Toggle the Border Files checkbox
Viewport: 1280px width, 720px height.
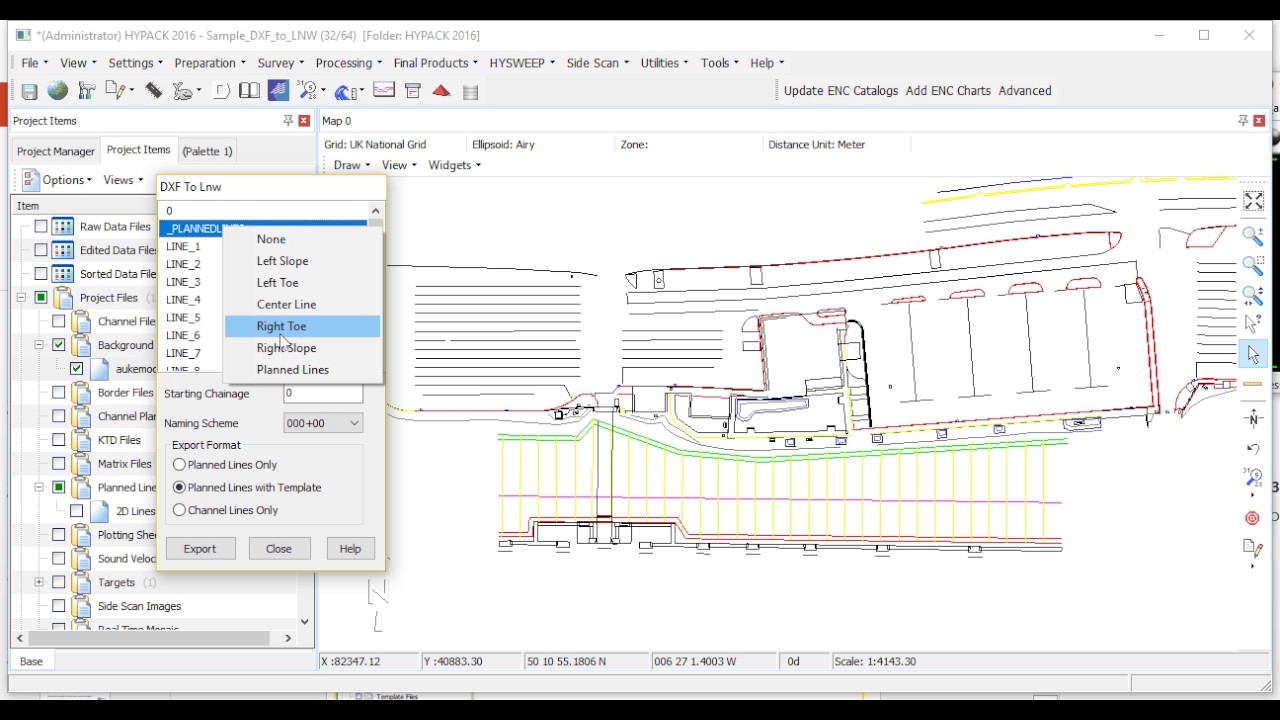pos(59,393)
